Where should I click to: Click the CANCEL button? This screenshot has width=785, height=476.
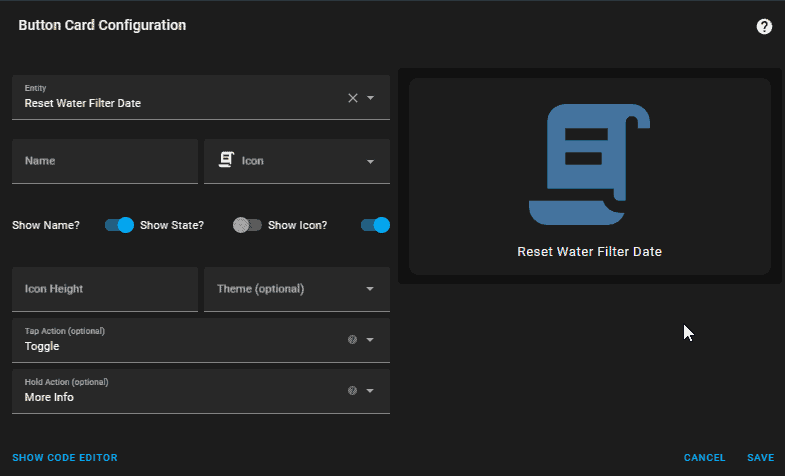tap(704, 457)
